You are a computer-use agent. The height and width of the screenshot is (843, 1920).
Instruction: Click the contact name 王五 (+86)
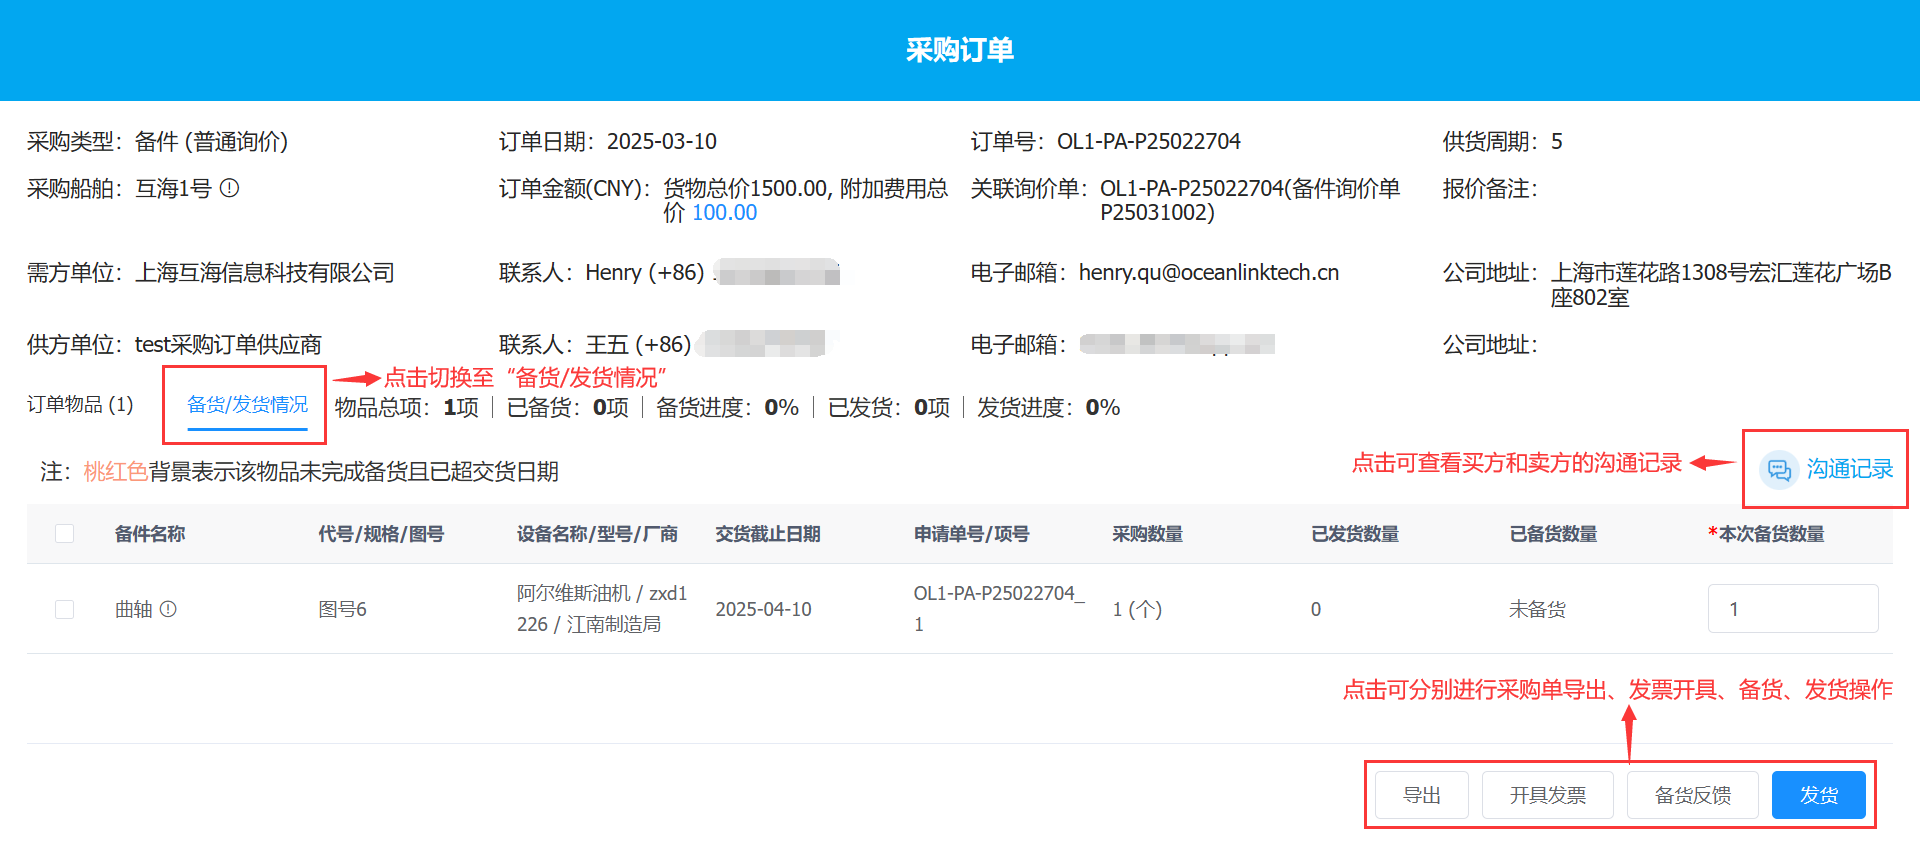[638, 345]
